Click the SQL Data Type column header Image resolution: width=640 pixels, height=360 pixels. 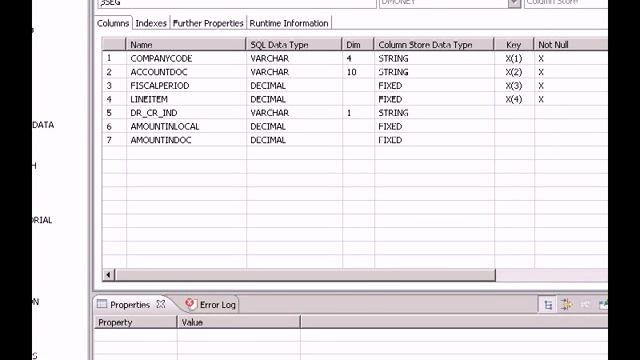(x=293, y=44)
